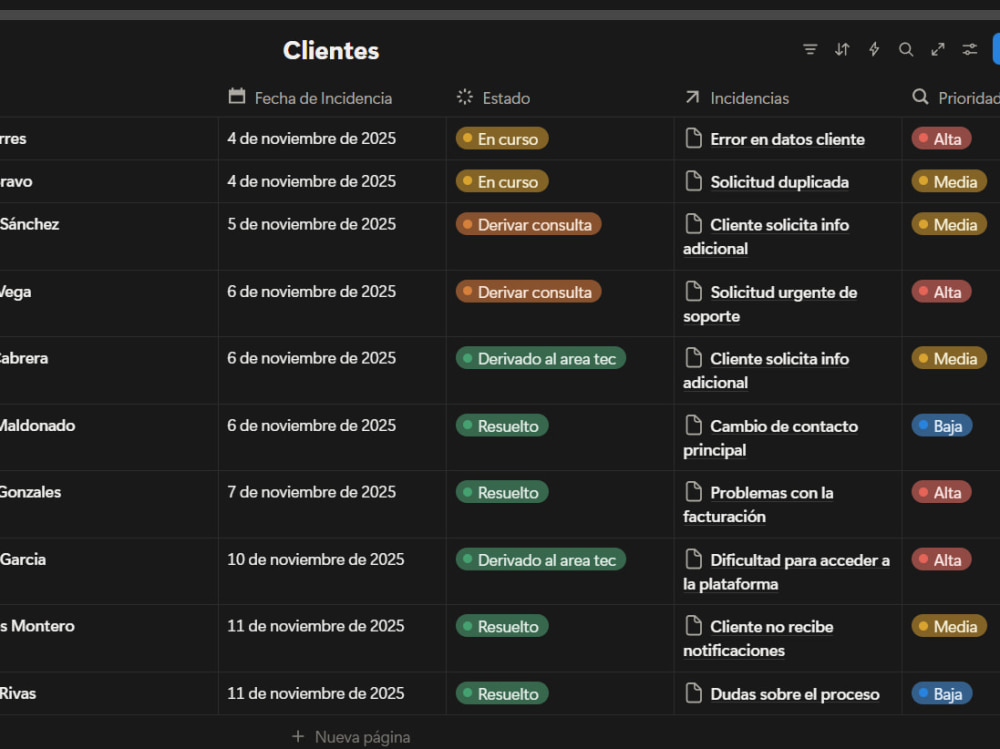The height and width of the screenshot is (749, 1000).
Task: Select the Rivas name cell
Action: (108, 693)
